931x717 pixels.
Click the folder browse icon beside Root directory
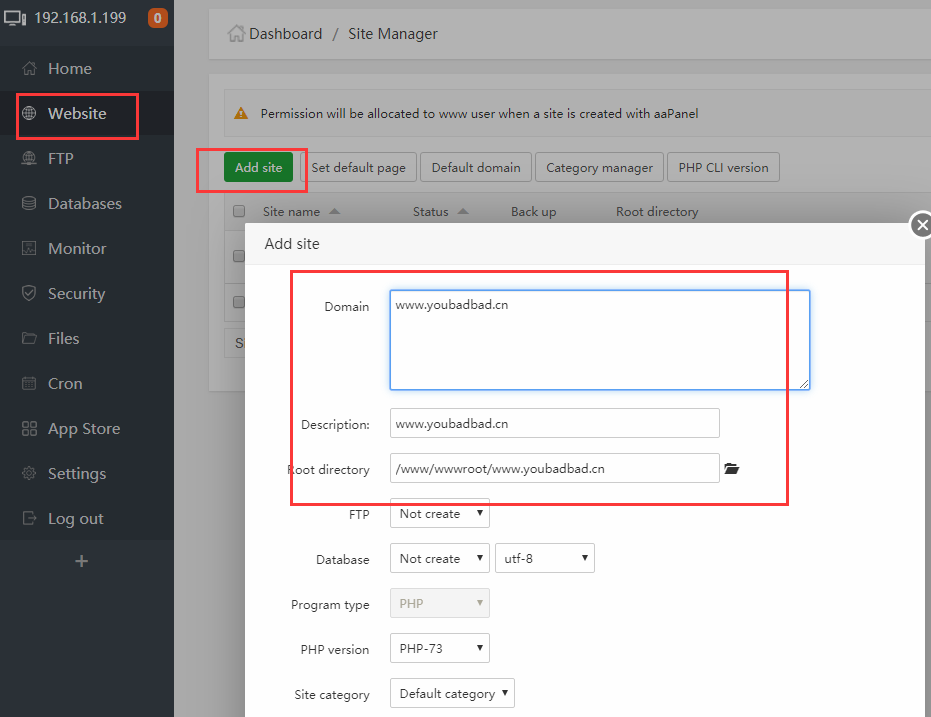(731, 468)
